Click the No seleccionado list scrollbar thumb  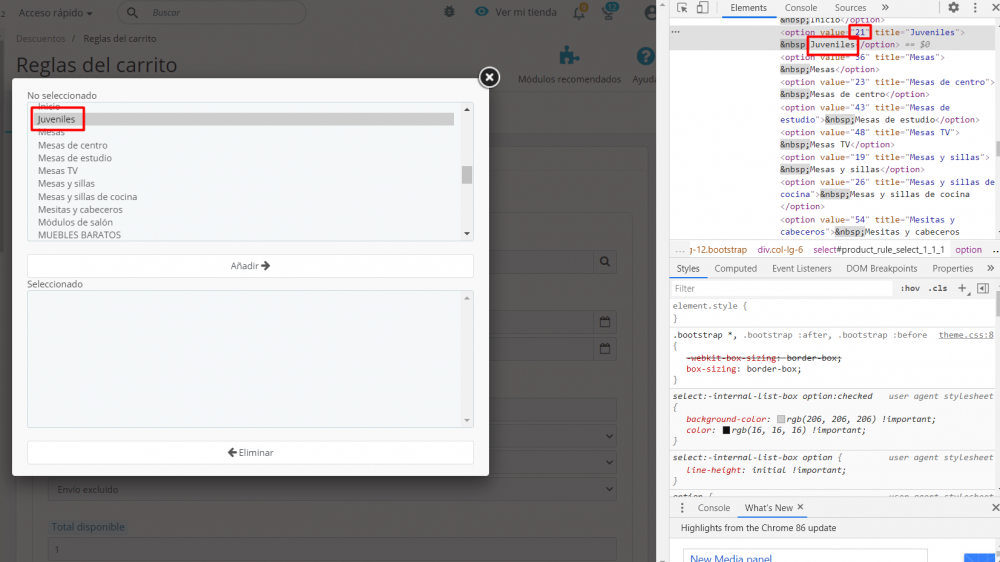tap(467, 174)
